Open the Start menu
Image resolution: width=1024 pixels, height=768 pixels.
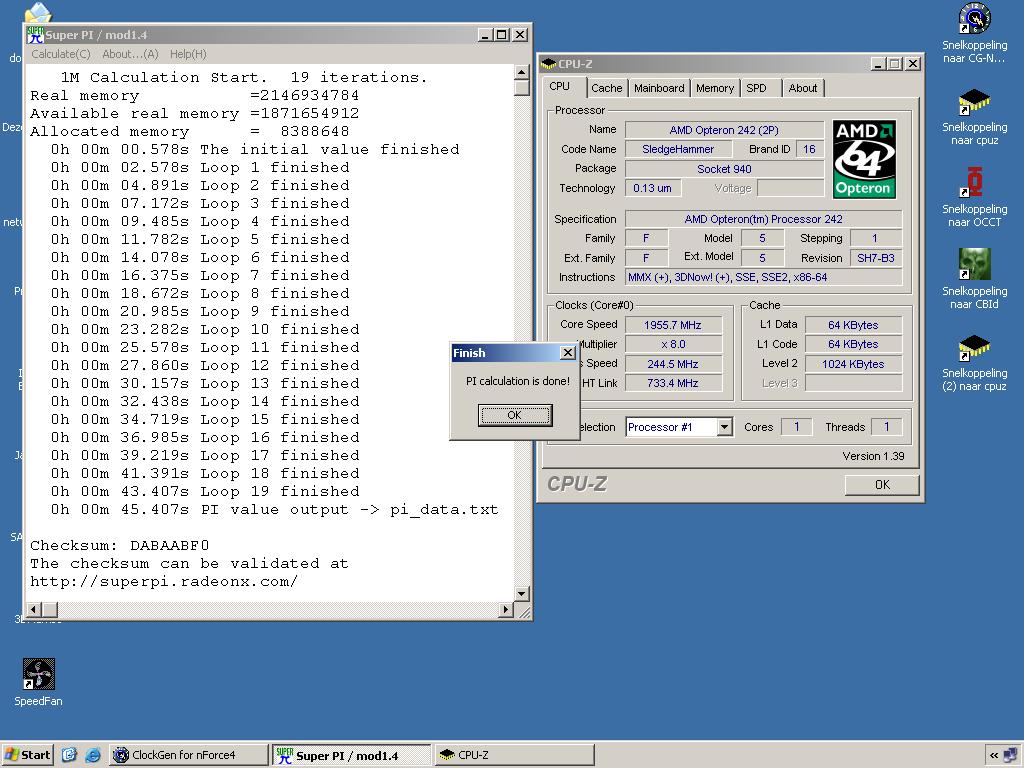pyautogui.click(x=27, y=755)
